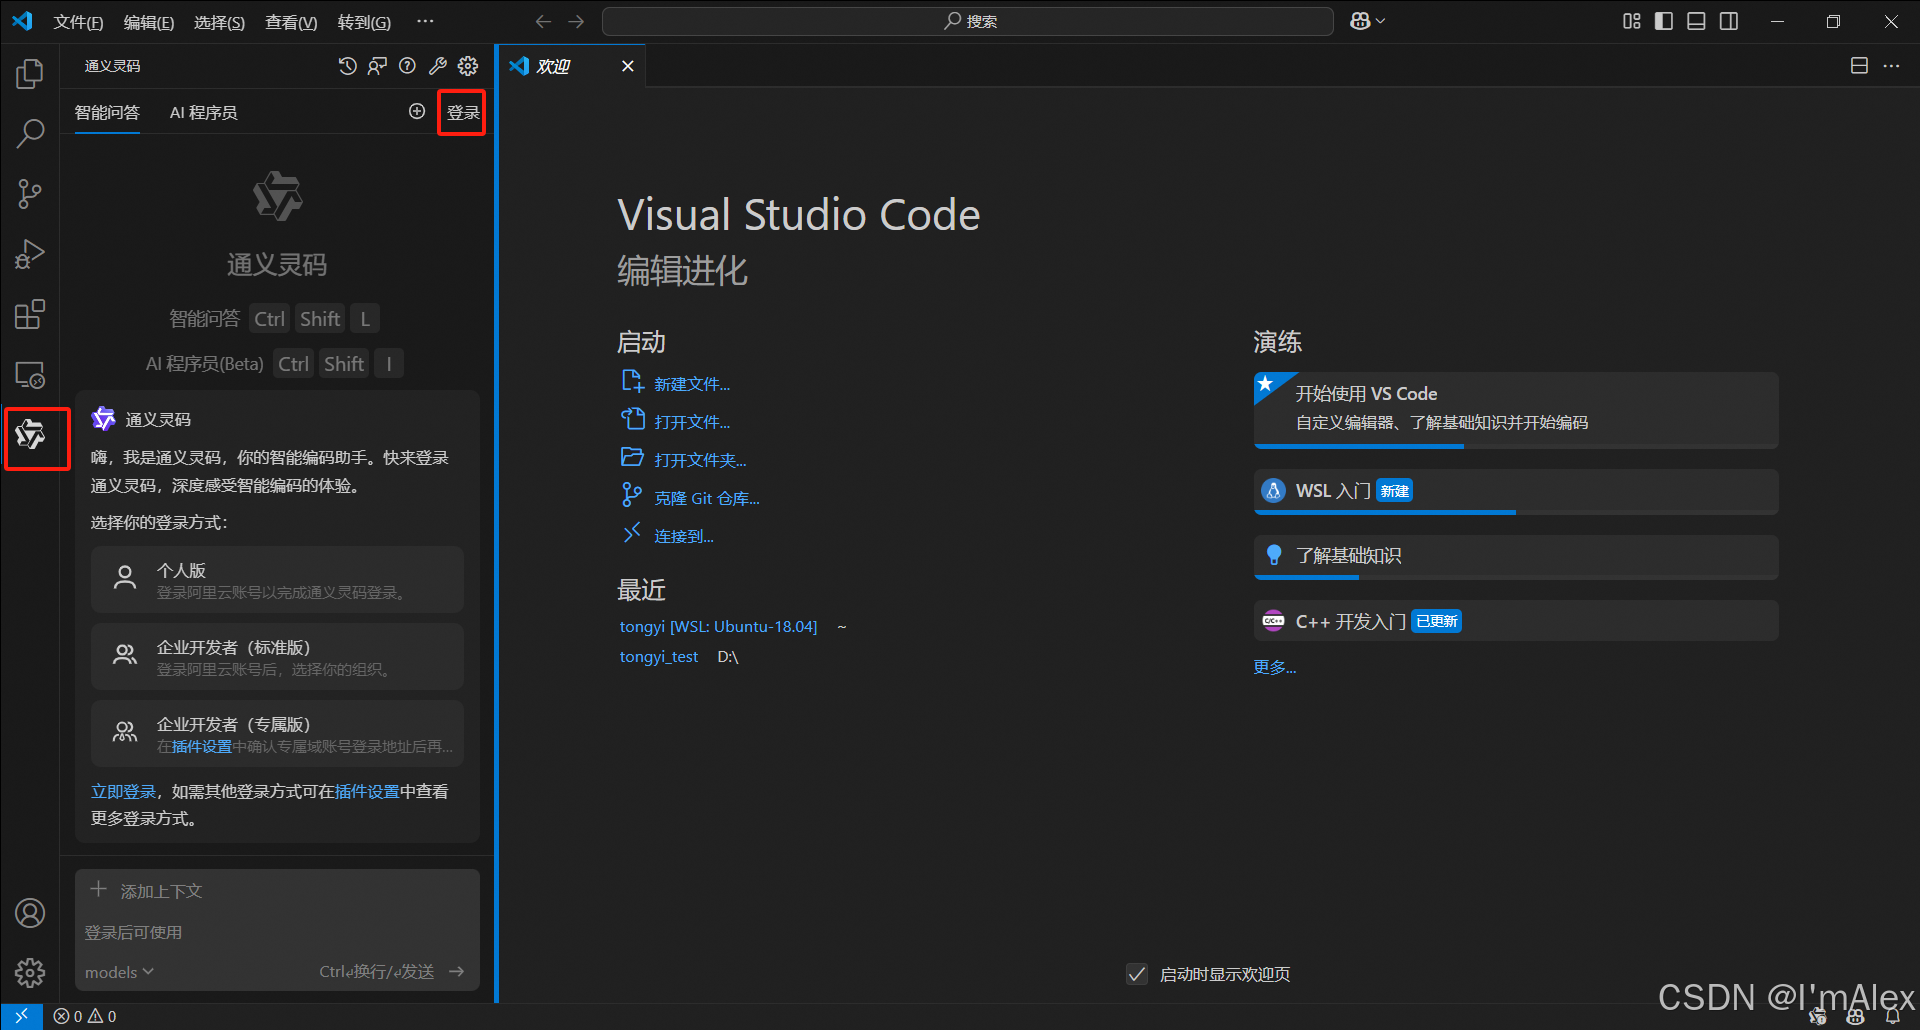Image resolution: width=1920 pixels, height=1030 pixels.
Task: Open the 文件 menu
Action: coord(78,22)
